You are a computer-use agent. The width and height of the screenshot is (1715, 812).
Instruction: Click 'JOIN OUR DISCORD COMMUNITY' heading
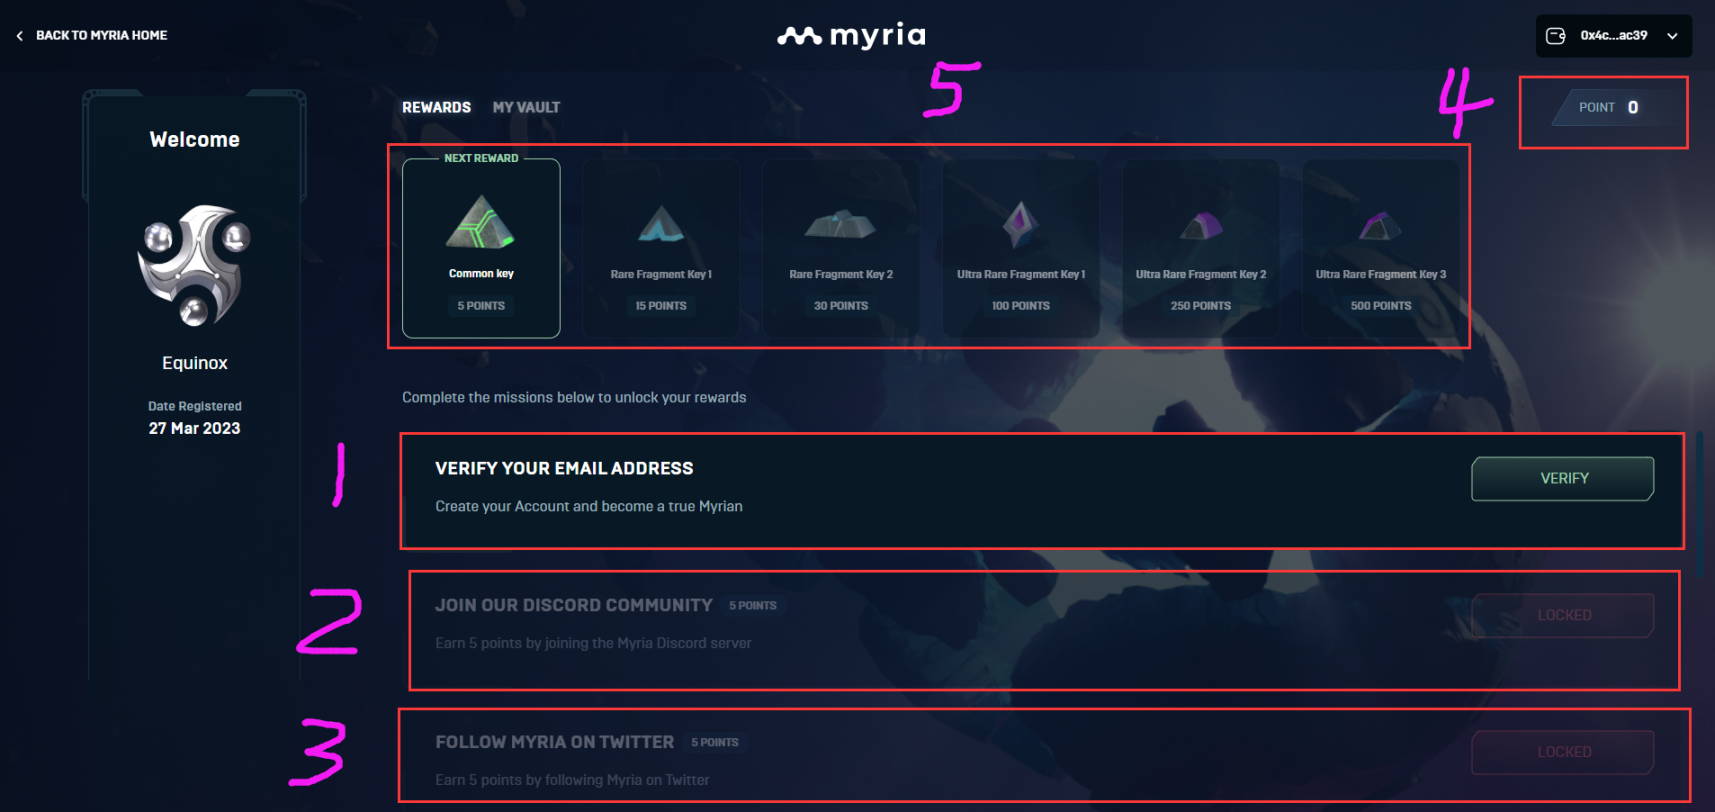tap(574, 605)
